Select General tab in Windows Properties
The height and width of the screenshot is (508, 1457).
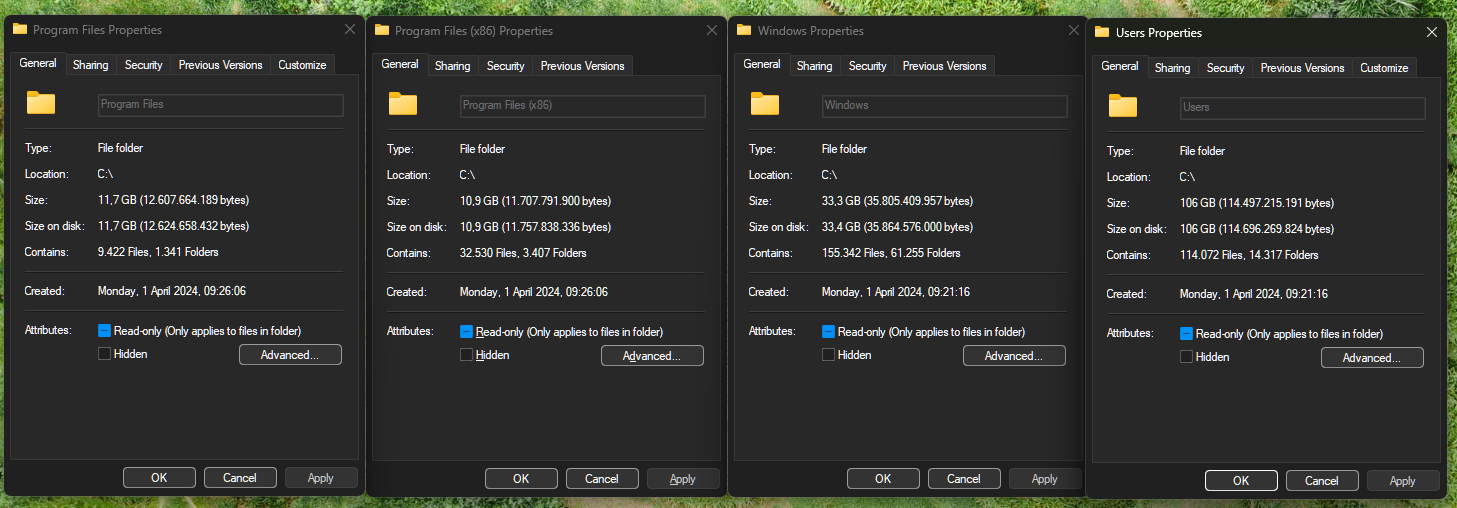[x=762, y=64]
